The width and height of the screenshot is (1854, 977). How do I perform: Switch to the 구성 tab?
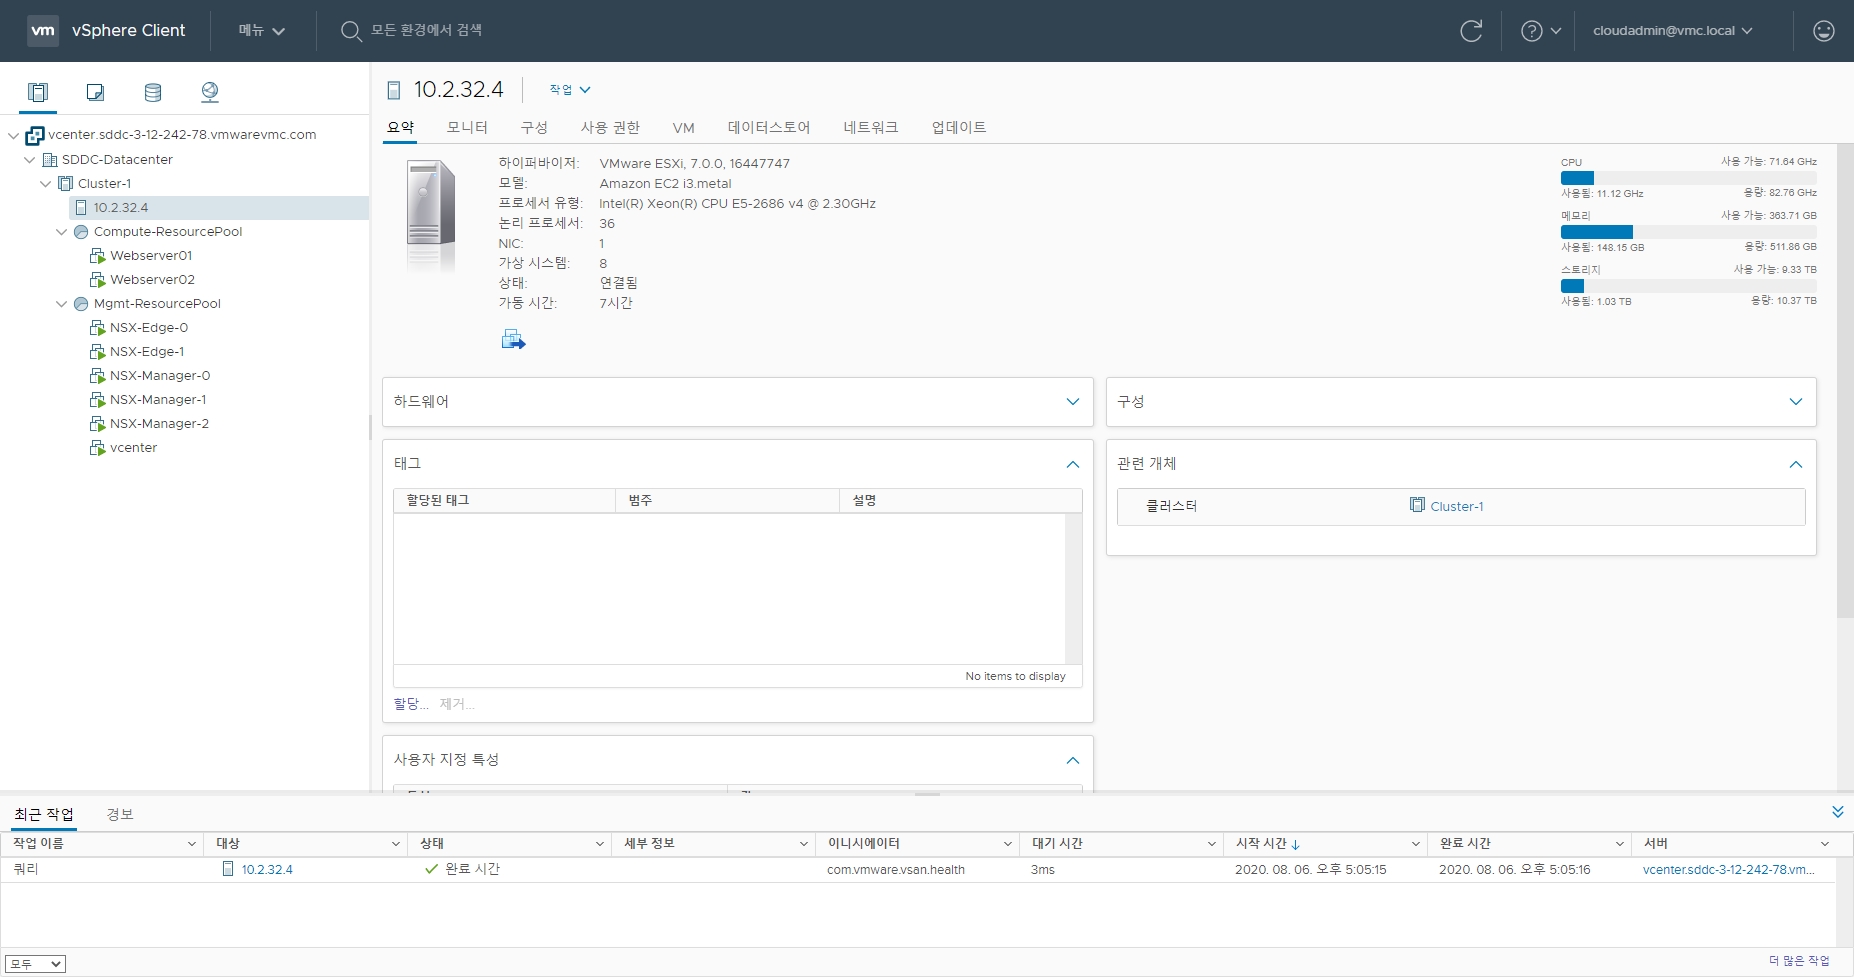tap(534, 127)
